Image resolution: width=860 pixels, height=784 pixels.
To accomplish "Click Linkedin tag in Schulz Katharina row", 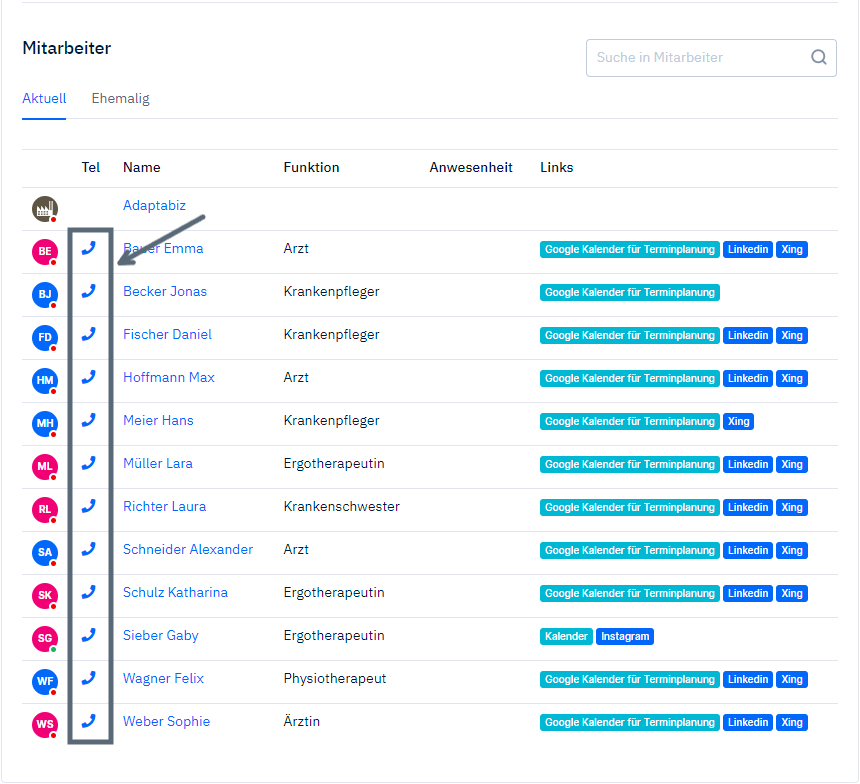I will (x=748, y=594).
